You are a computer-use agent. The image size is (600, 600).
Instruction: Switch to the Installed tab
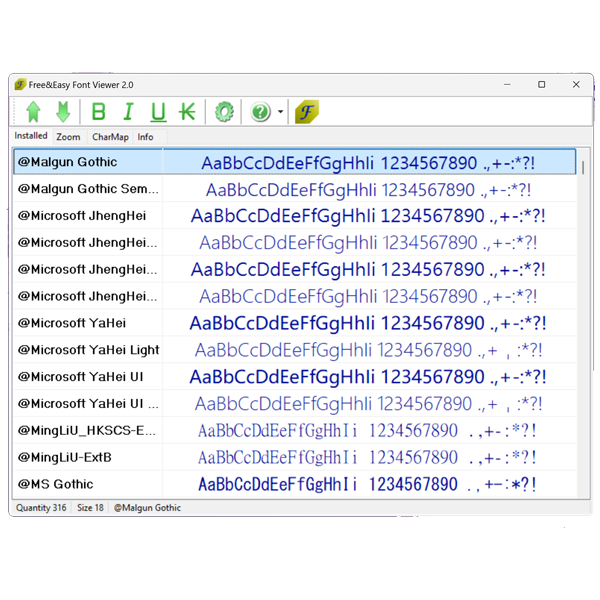click(31, 136)
